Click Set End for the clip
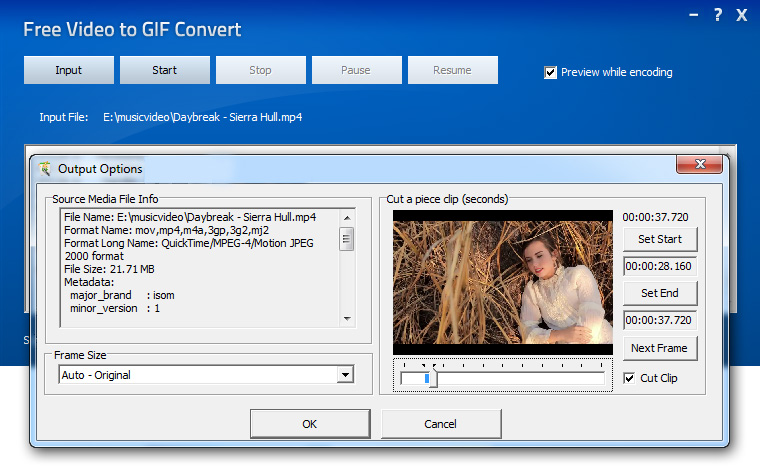This screenshot has height=471, width=760. [x=660, y=293]
